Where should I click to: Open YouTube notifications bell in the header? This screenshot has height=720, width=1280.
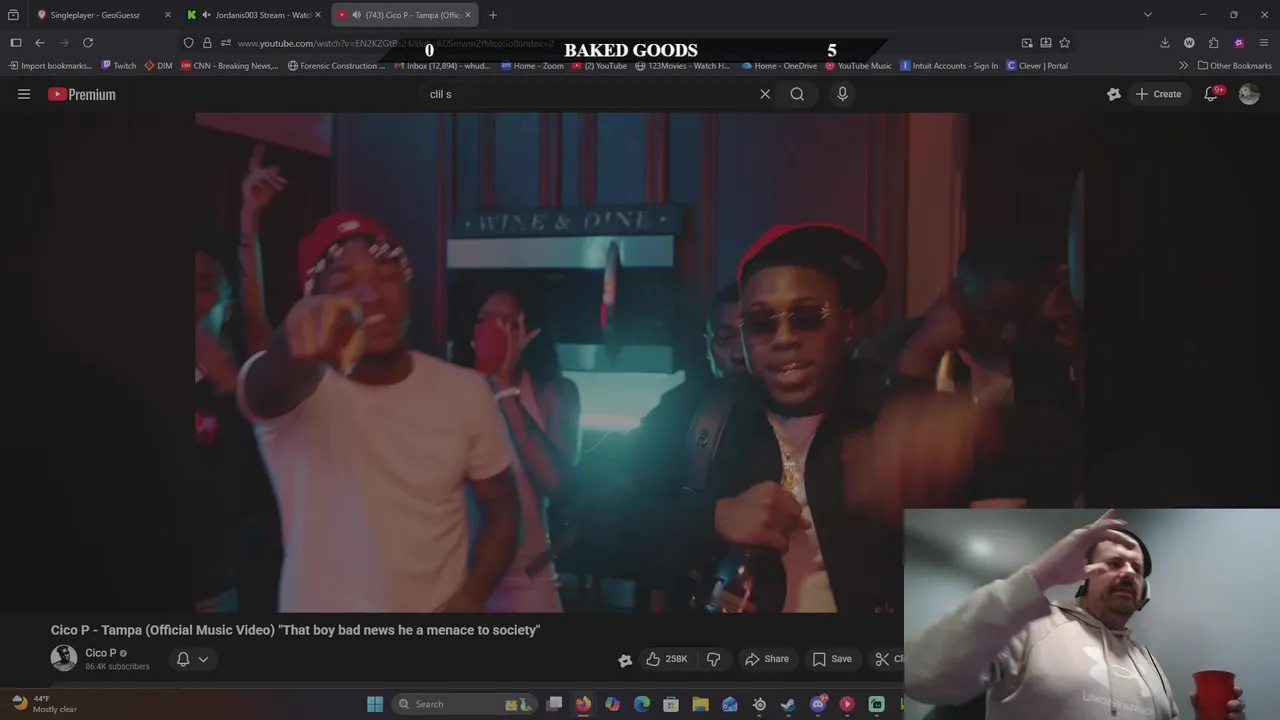(x=1211, y=94)
